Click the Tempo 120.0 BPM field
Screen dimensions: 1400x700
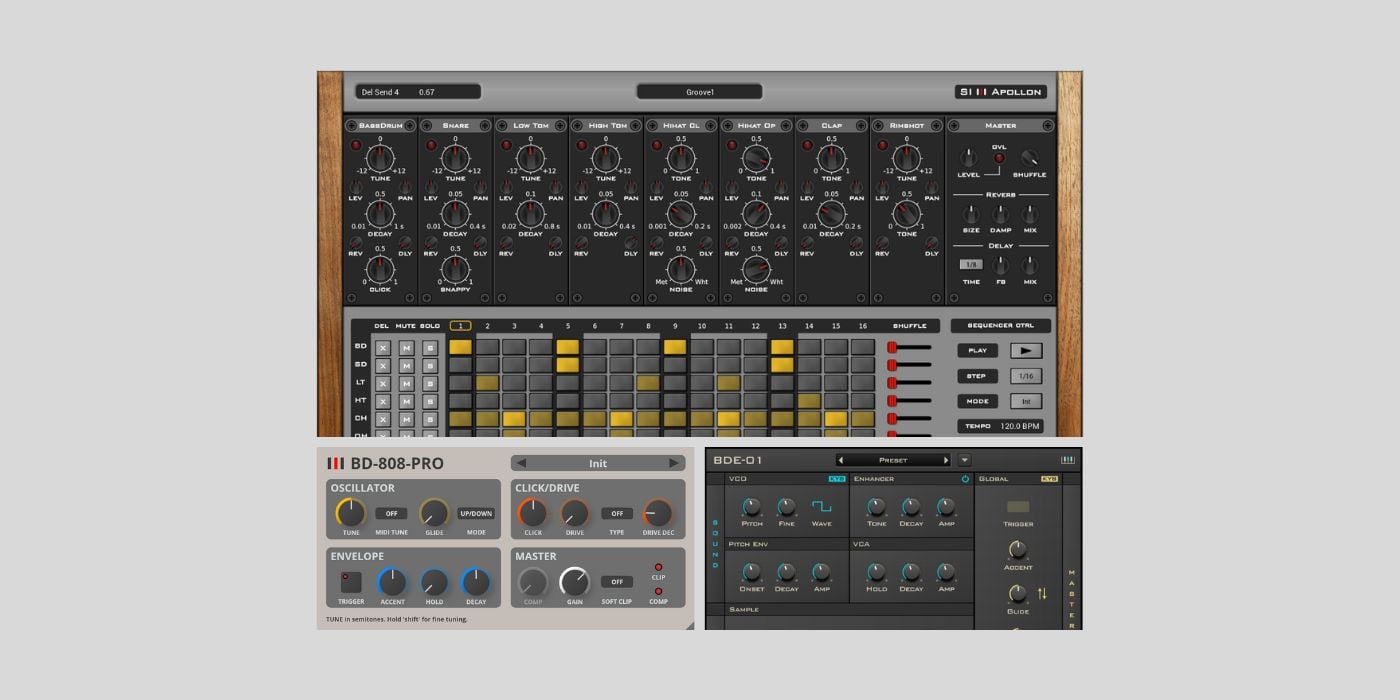pyautogui.click(x=1018, y=425)
